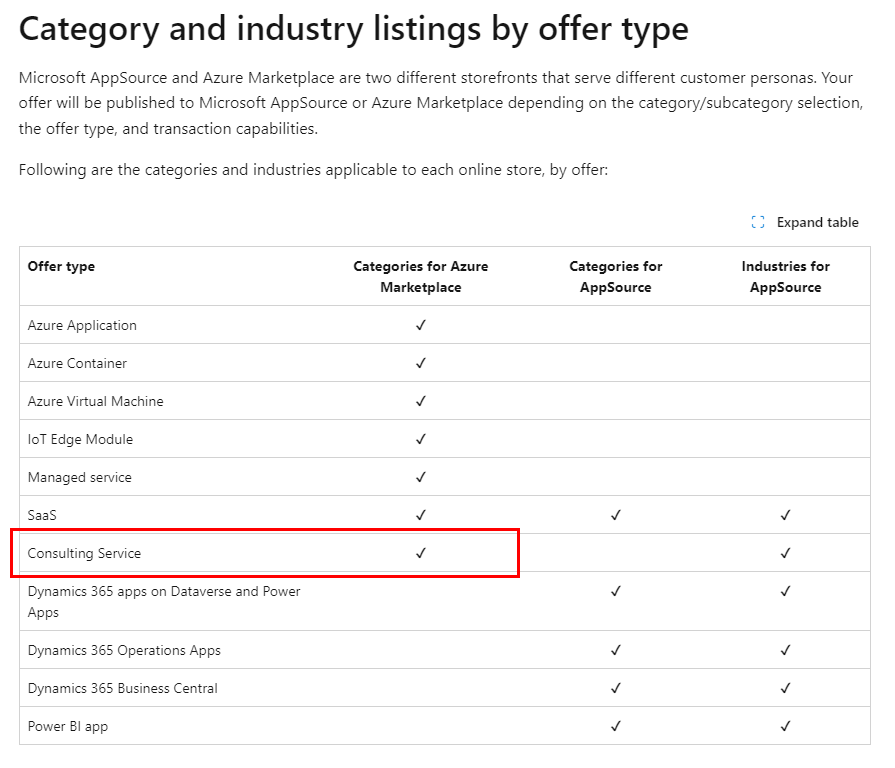Click the IoT Edge Module row label
The width and height of the screenshot is (895, 768).
pyautogui.click(x=80, y=439)
